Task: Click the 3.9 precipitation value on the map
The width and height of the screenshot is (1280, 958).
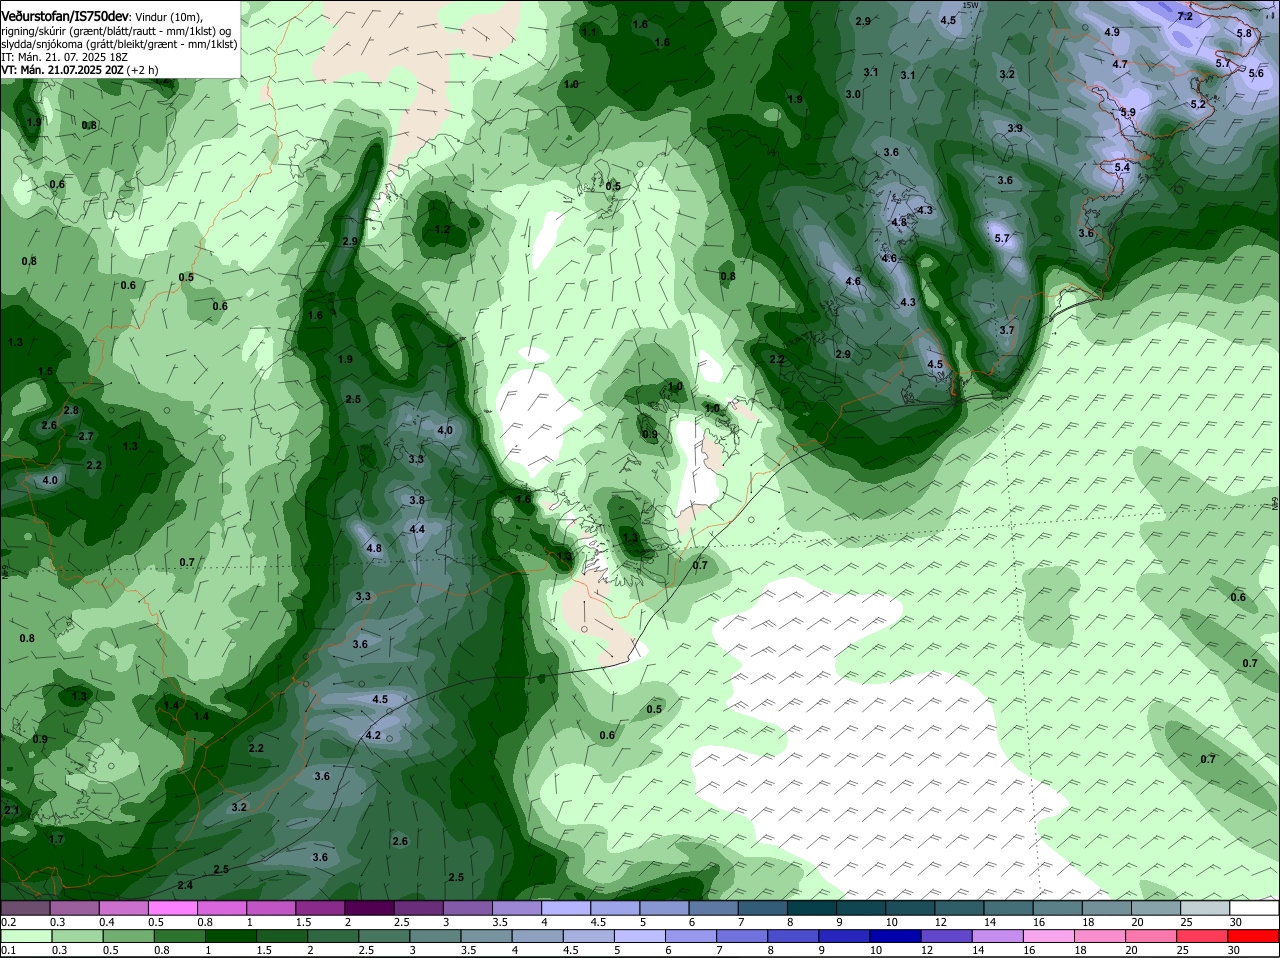Action: point(1015,128)
